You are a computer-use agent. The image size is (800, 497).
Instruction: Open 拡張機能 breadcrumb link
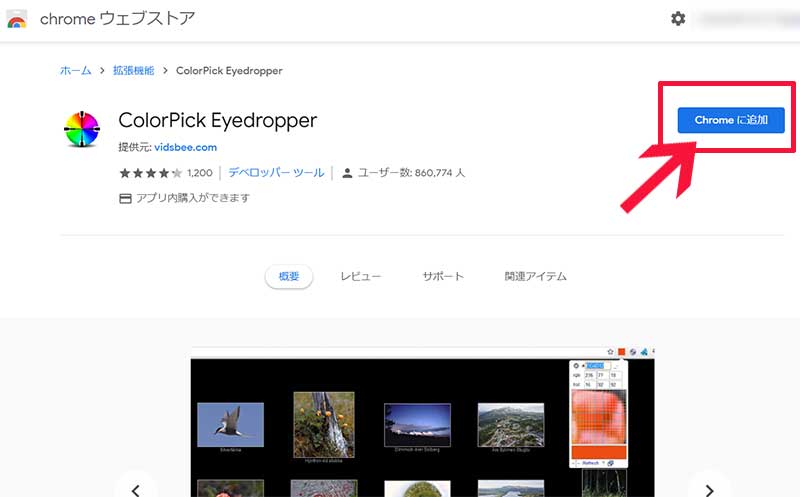click(x=133, y=70)
